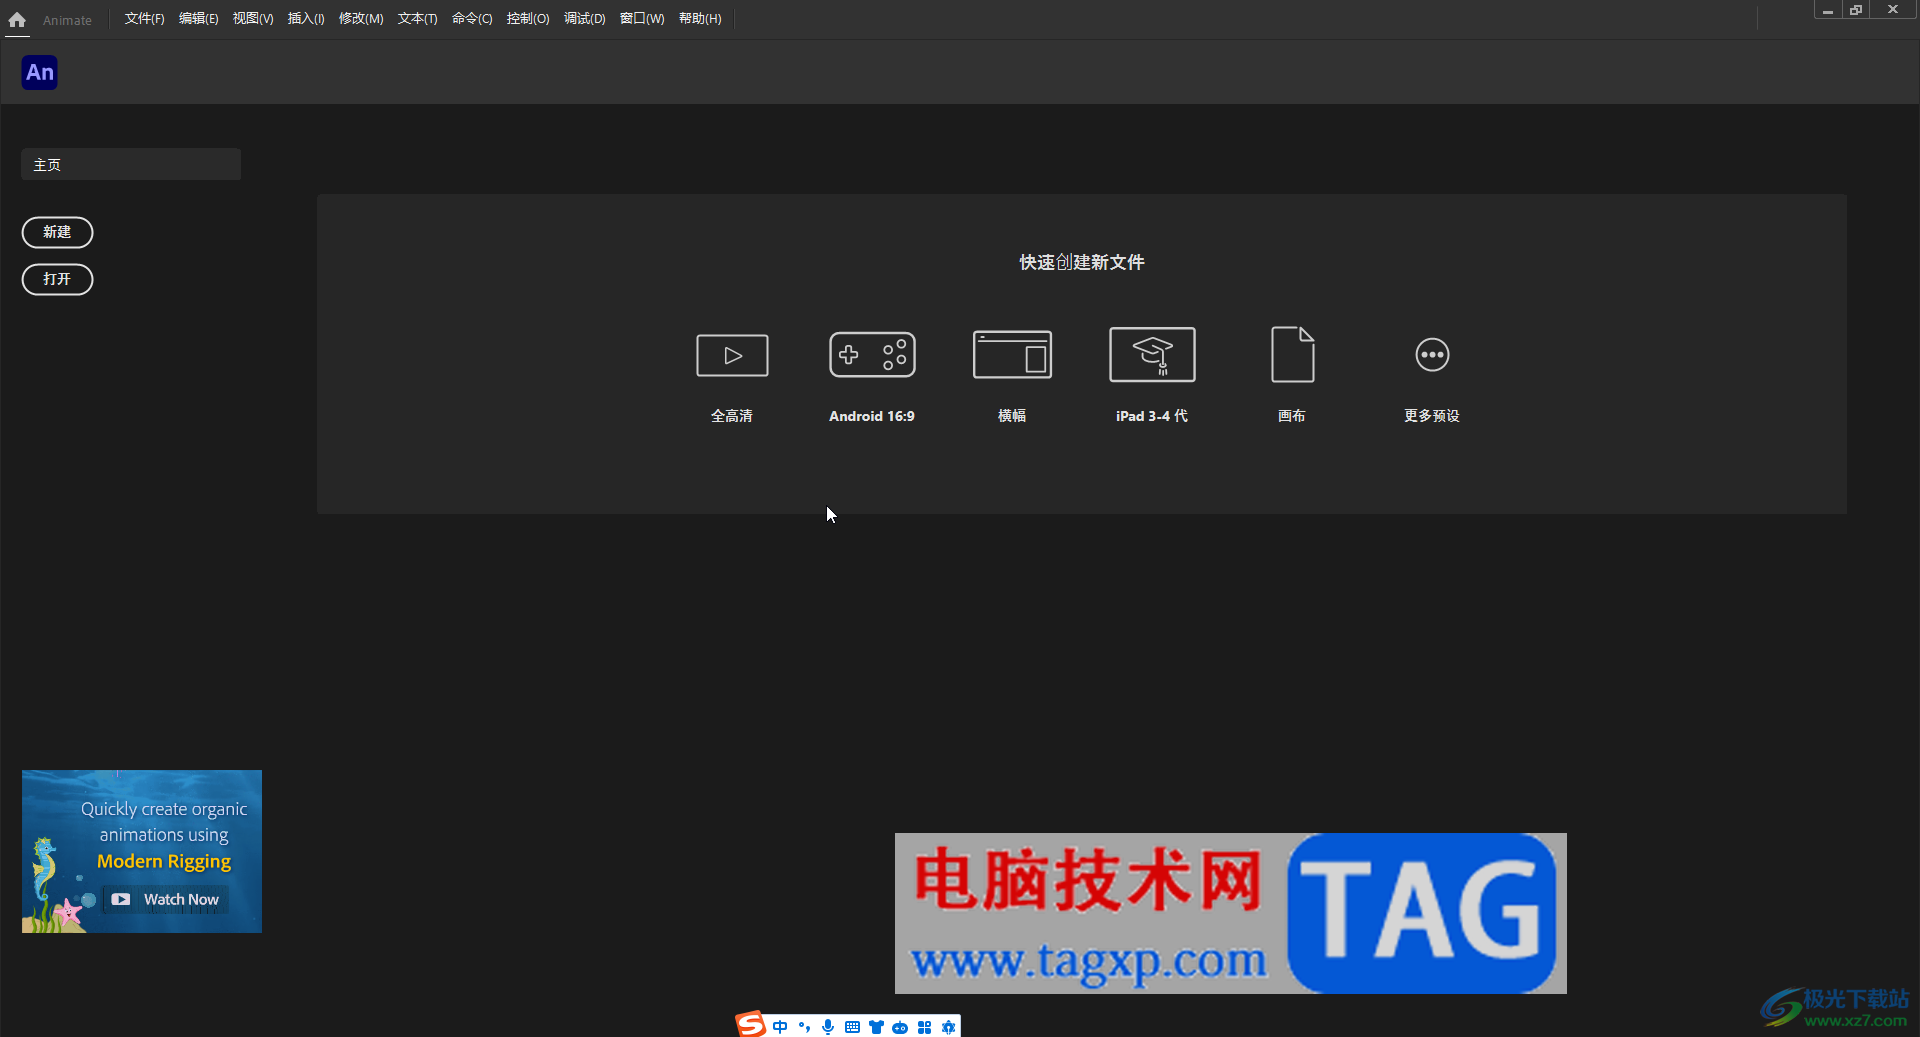The image size is (1920, 1037).
Task: Click the Animate tab label in title bar
Action: click(x=67, y=20)
